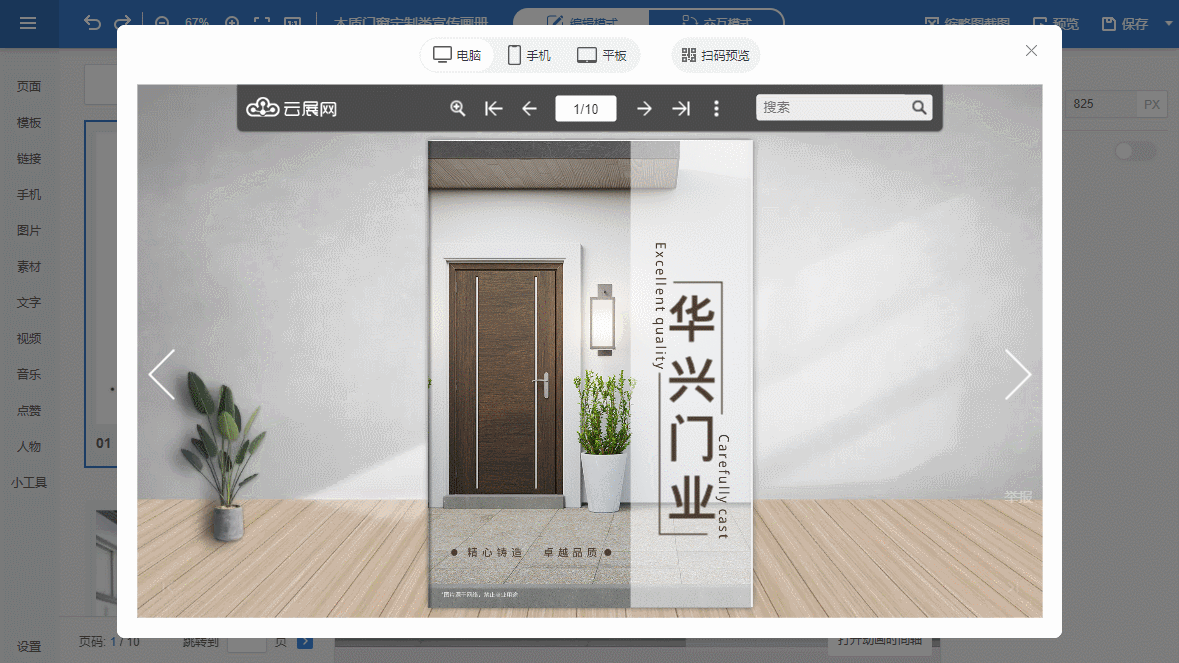Click the search magnifier button

coord(919,107)
